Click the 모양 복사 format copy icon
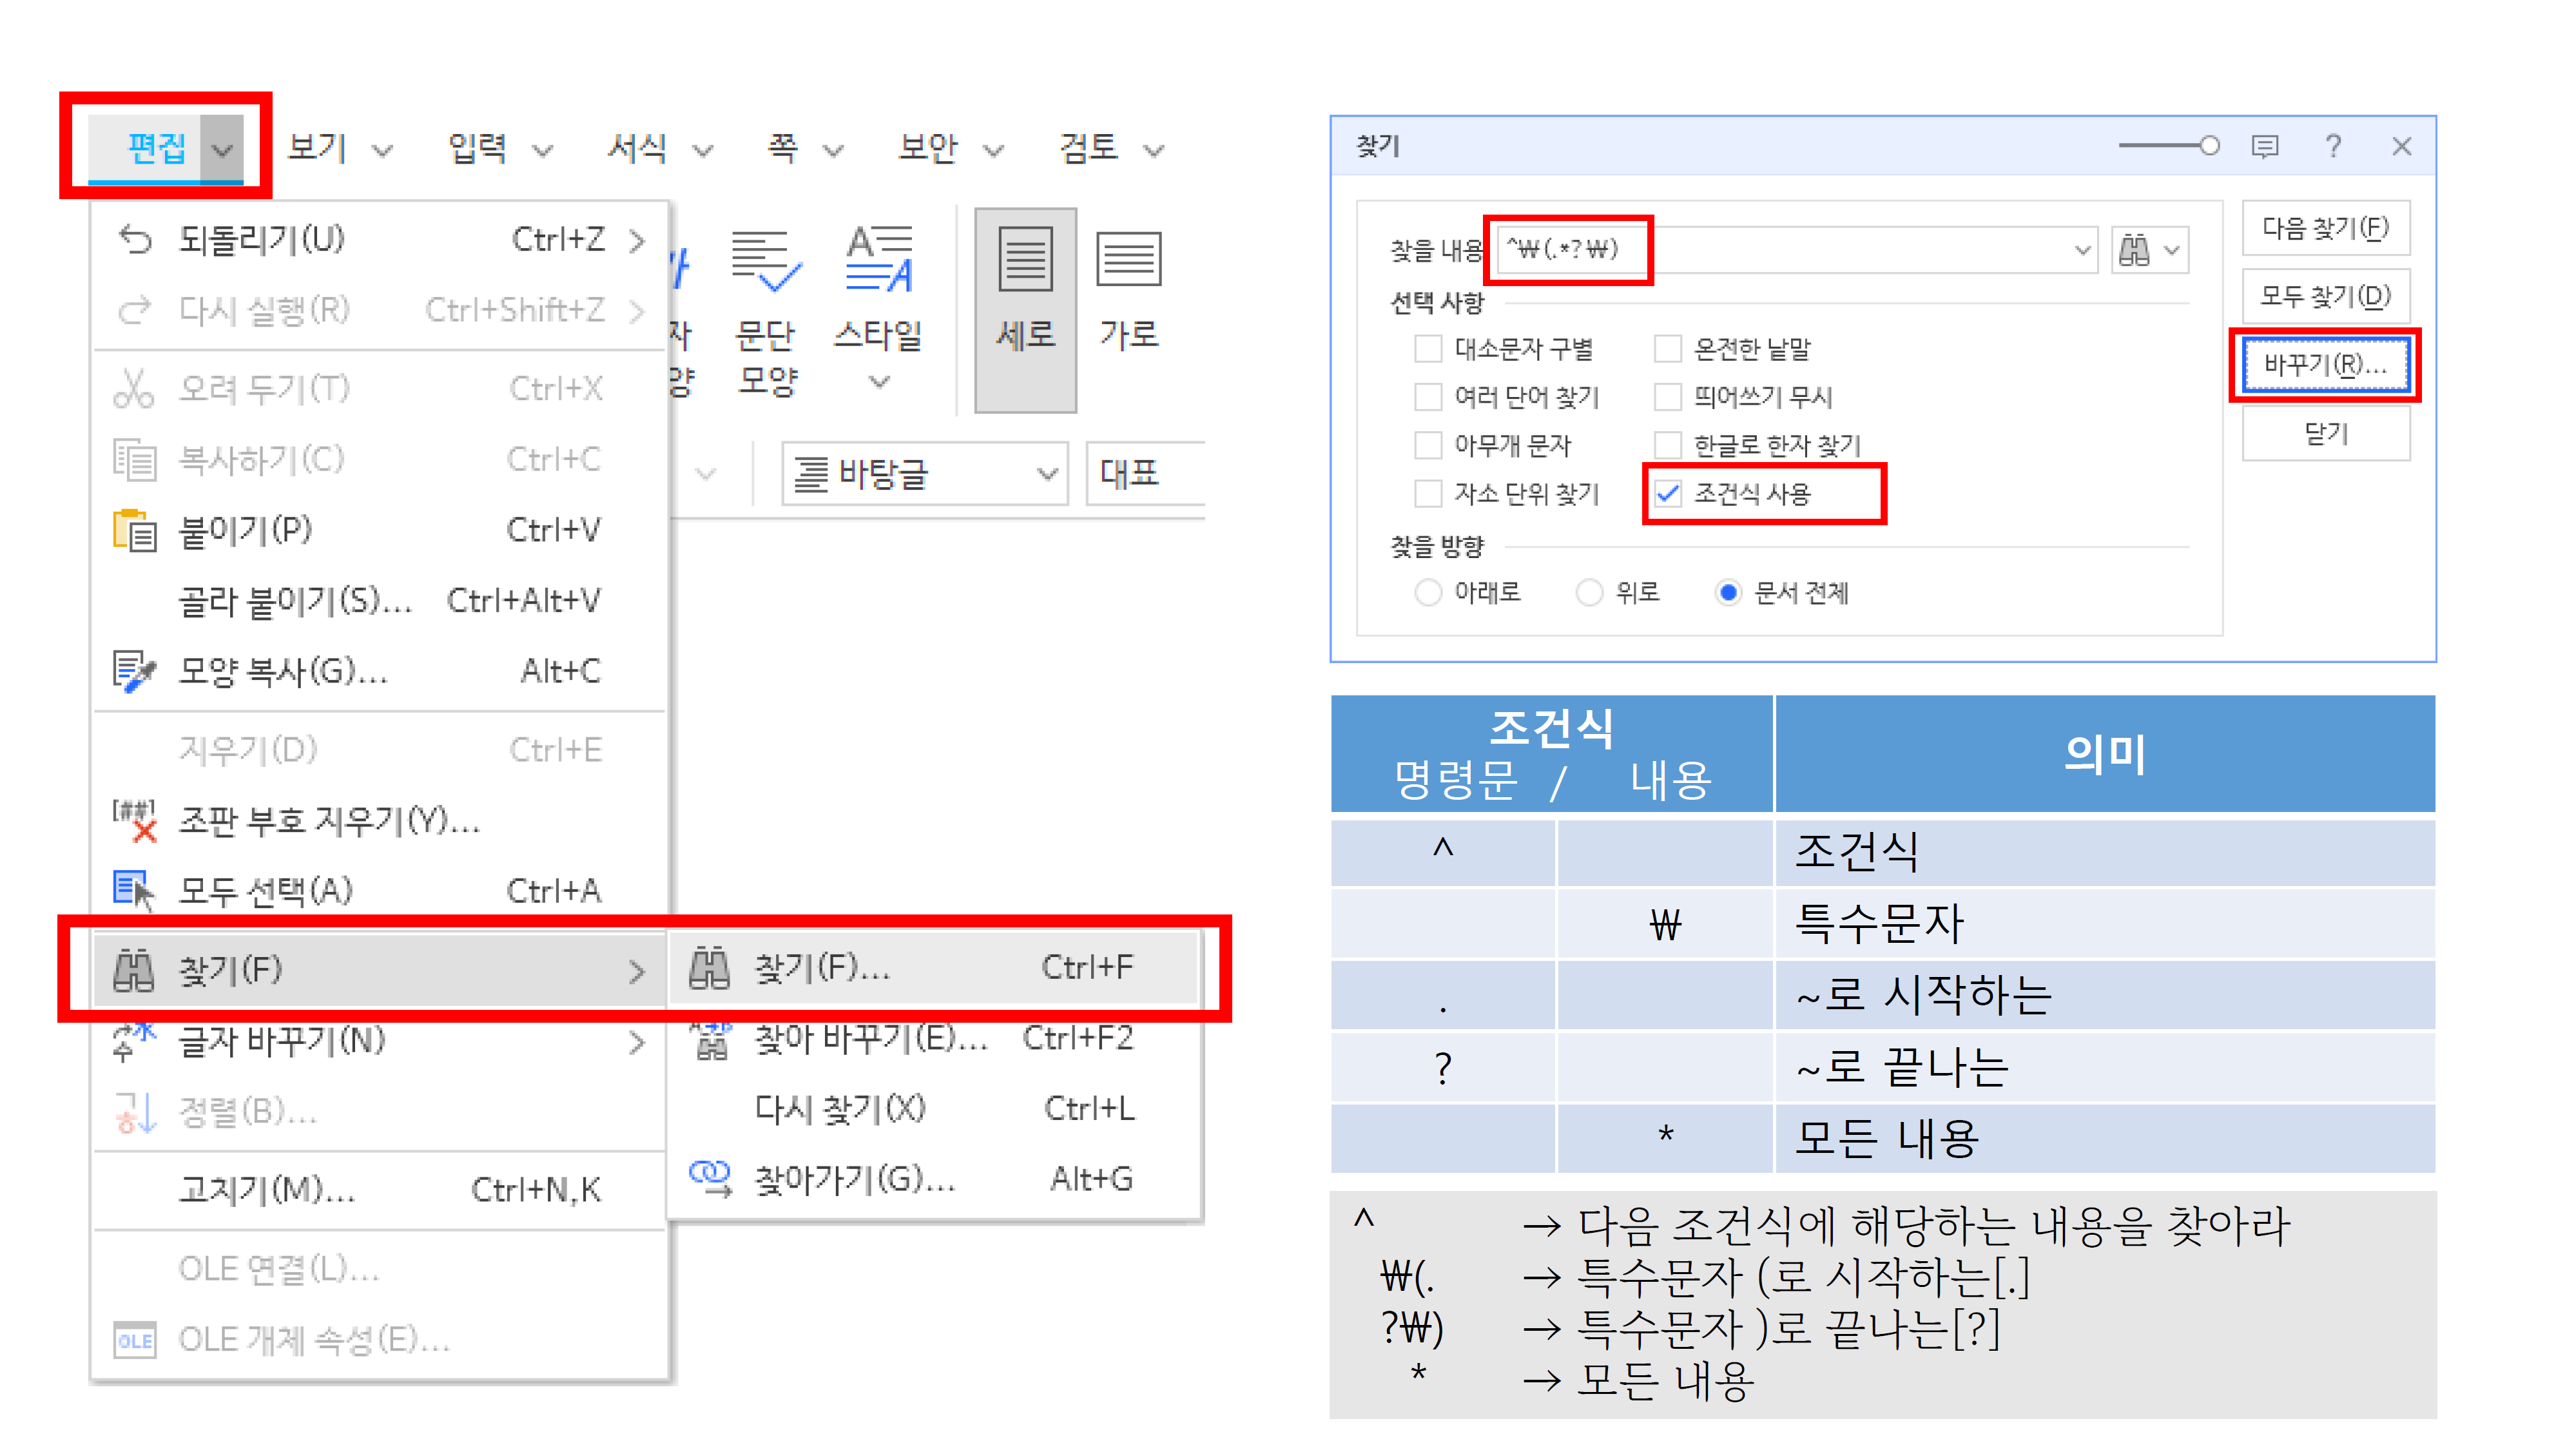This screenshot has height=1450, width=2576. click(134, 671)
